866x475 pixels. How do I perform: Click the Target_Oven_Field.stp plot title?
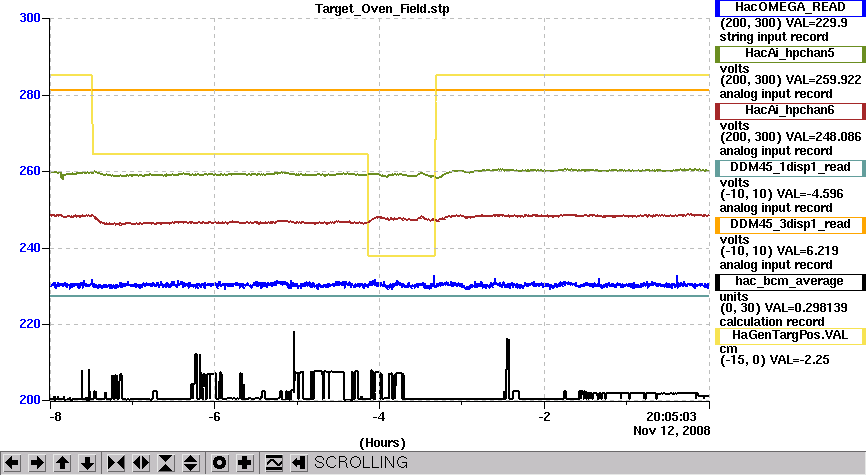click(x=382, y=9)
